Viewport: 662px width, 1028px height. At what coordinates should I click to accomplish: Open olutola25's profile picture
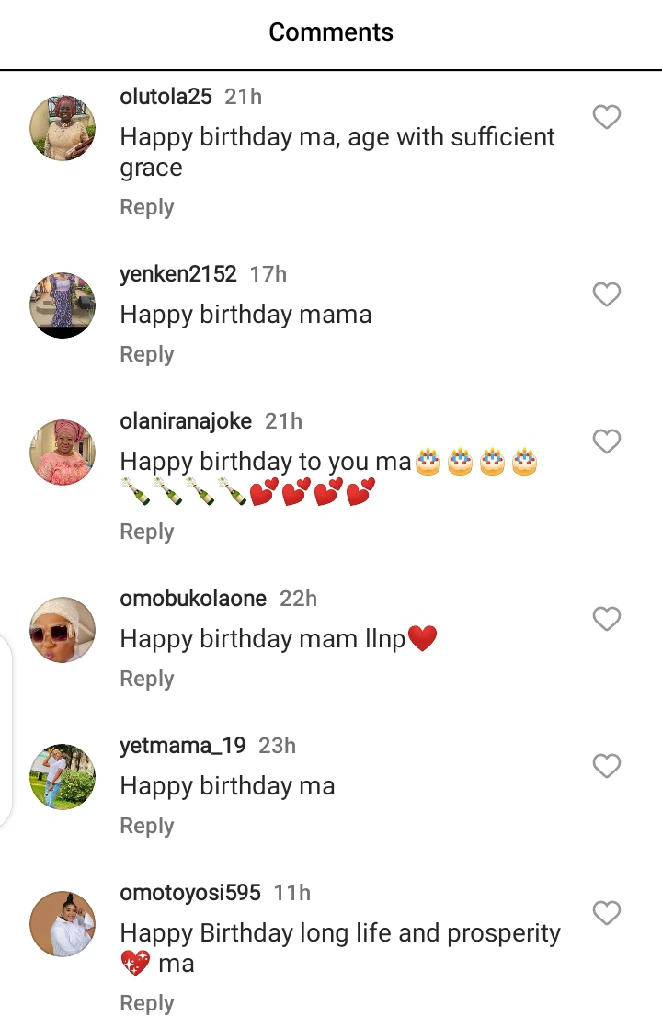pyautogui.click(x=62, y=128)
